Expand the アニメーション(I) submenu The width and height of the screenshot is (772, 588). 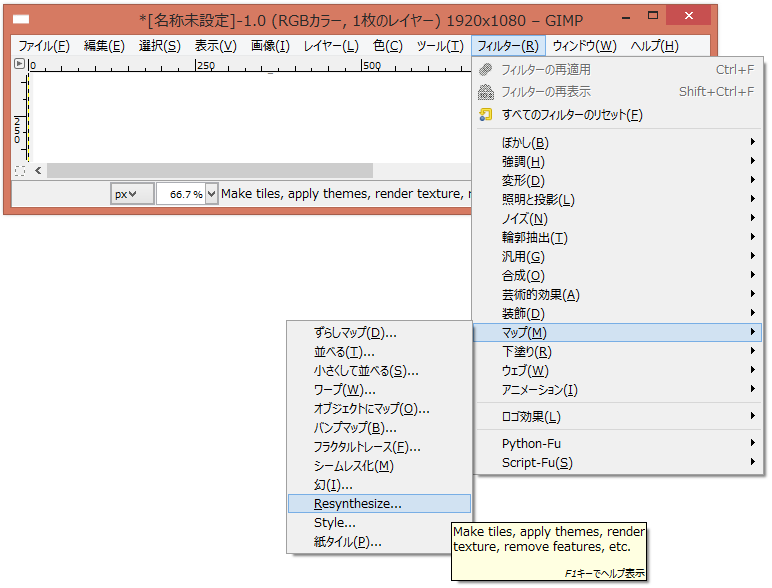point(617,390)
